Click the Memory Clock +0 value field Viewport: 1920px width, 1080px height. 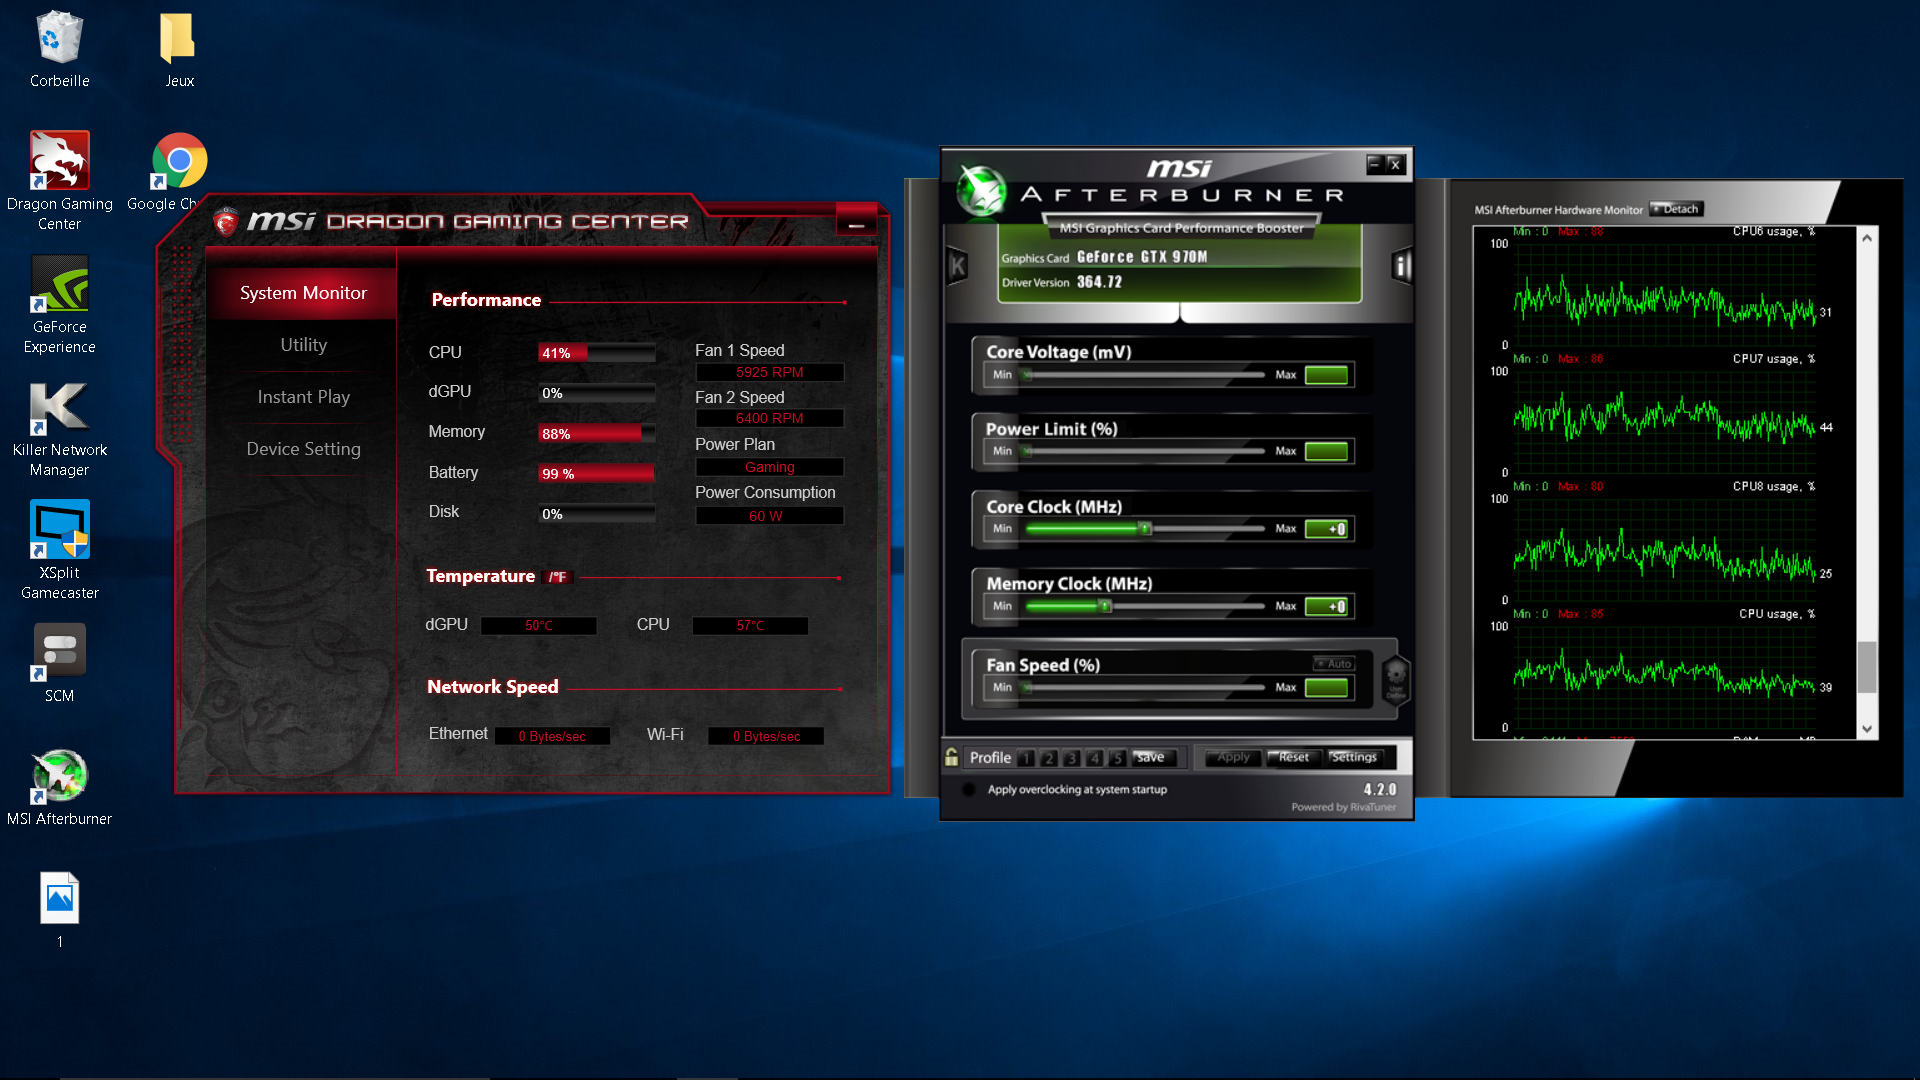pyautogui.click(x=1328, y=606)
